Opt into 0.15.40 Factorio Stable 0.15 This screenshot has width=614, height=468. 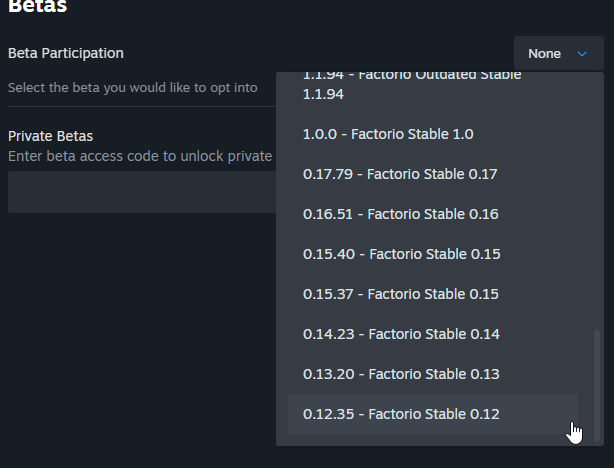(x=401, y=254)
